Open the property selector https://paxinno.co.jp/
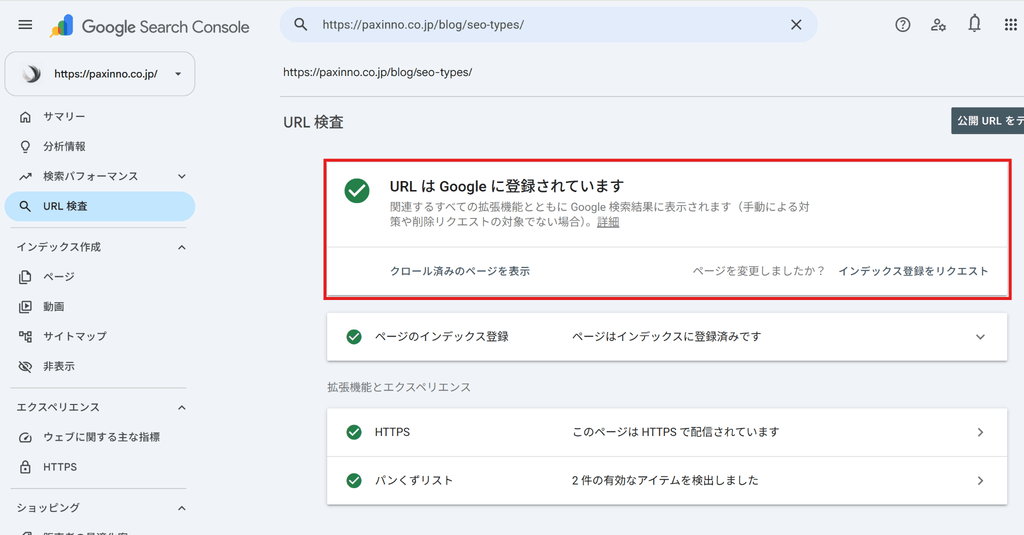 point(100,74)
